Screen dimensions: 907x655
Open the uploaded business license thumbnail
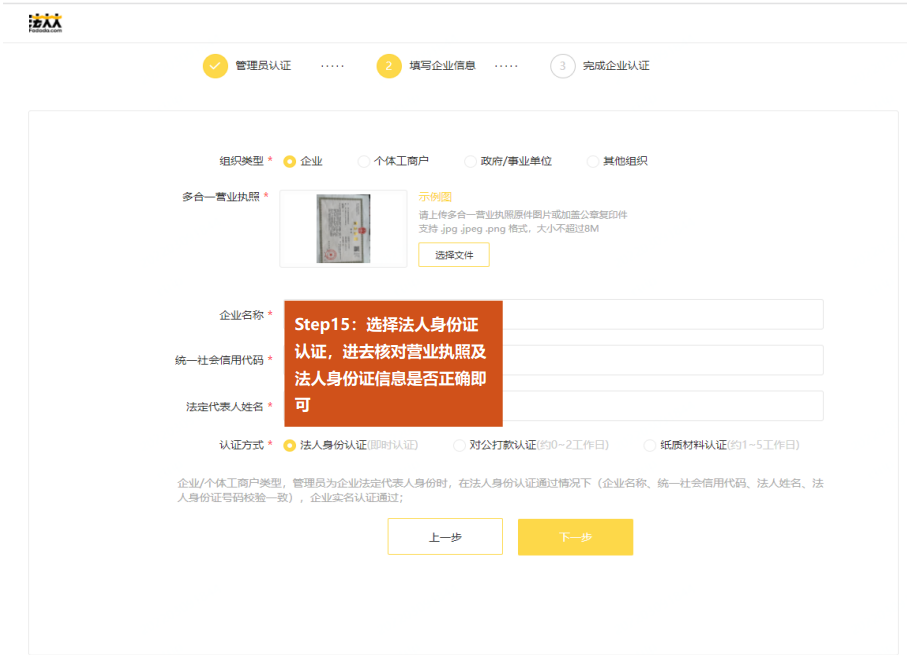343,228
